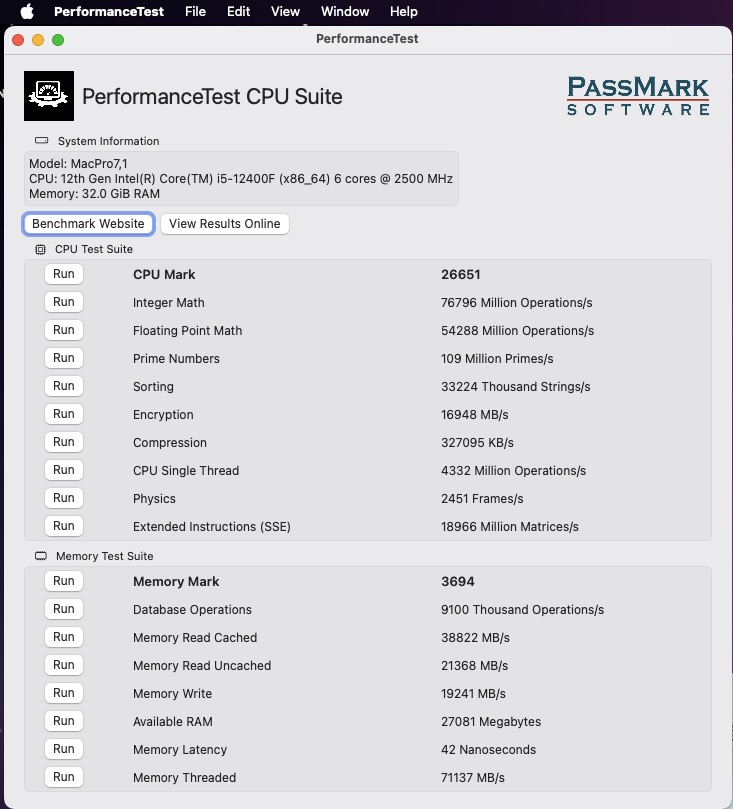The image size is (733, 809).
Task: Open the Apple menu icon
Action: [x=27, y=12]
